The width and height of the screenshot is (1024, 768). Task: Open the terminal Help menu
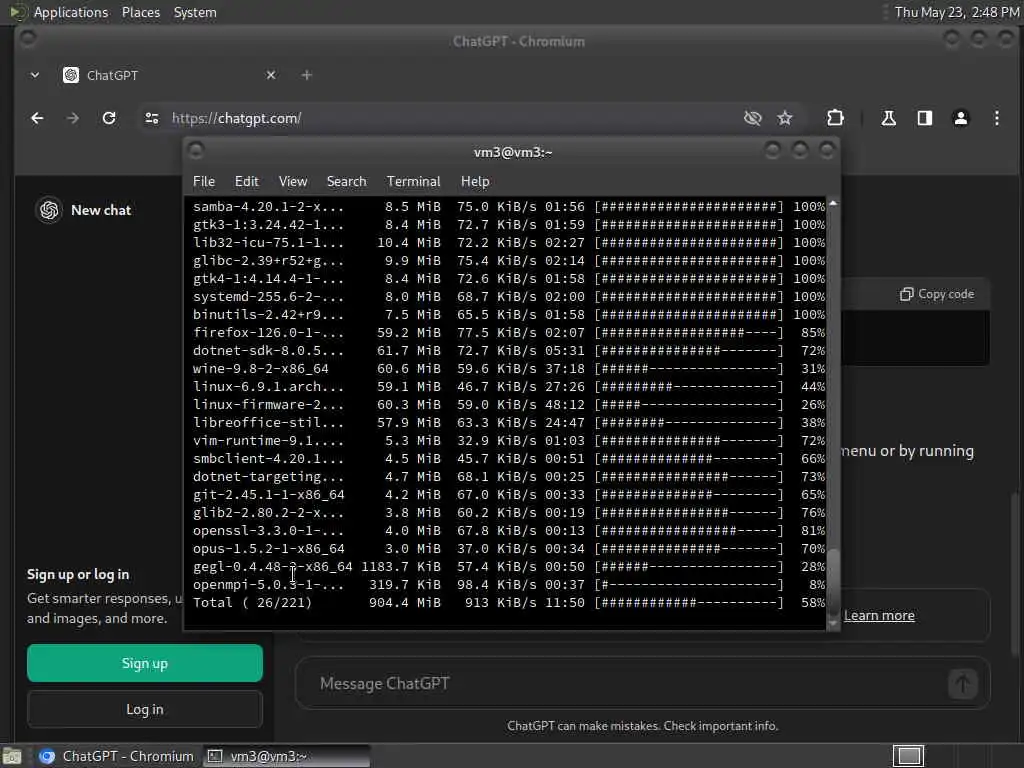tap(475, 182)
